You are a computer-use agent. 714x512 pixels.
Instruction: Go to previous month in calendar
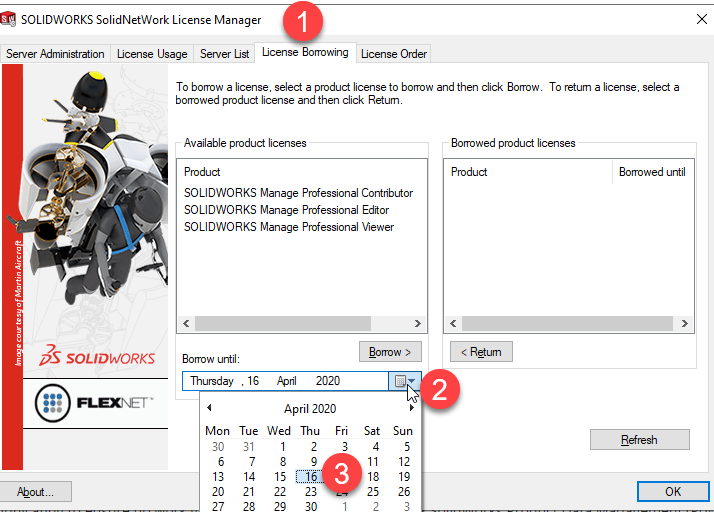(x=210, y=408)
